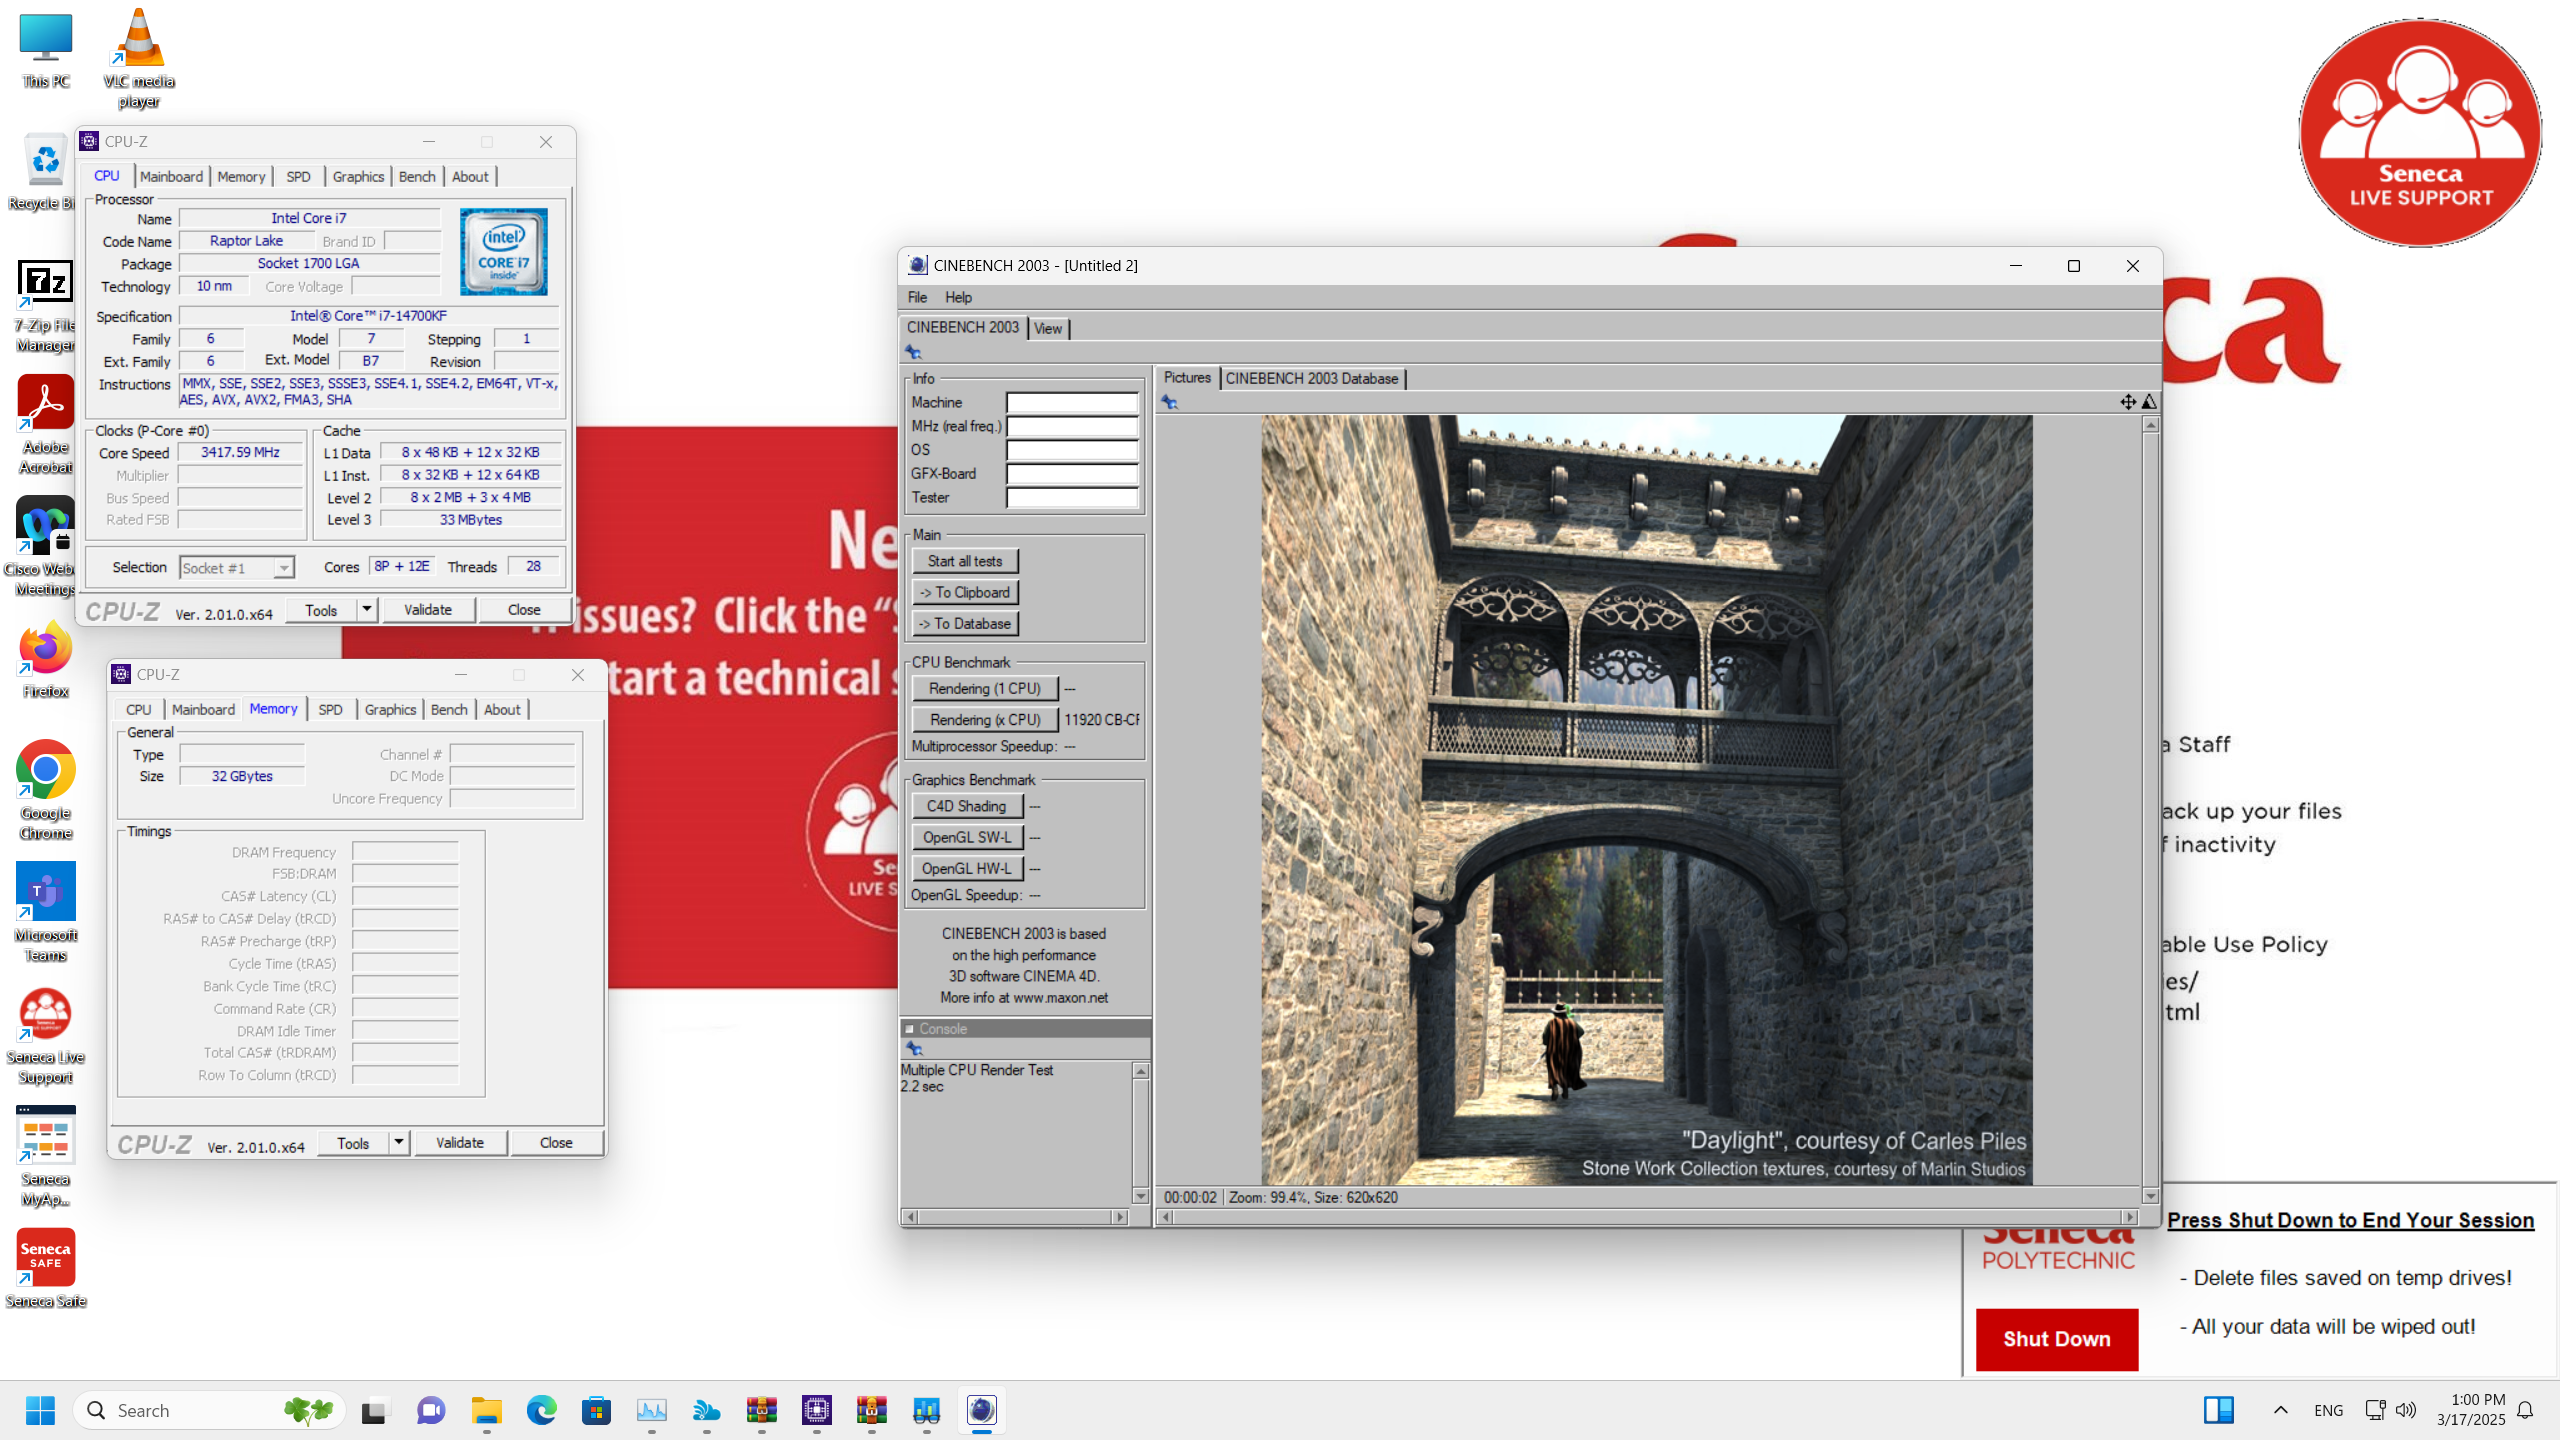Image resolution: width=2560 pixels, height=1440 pixels.
Task: Open the This PC desktop icon
Action: (46, 52)
